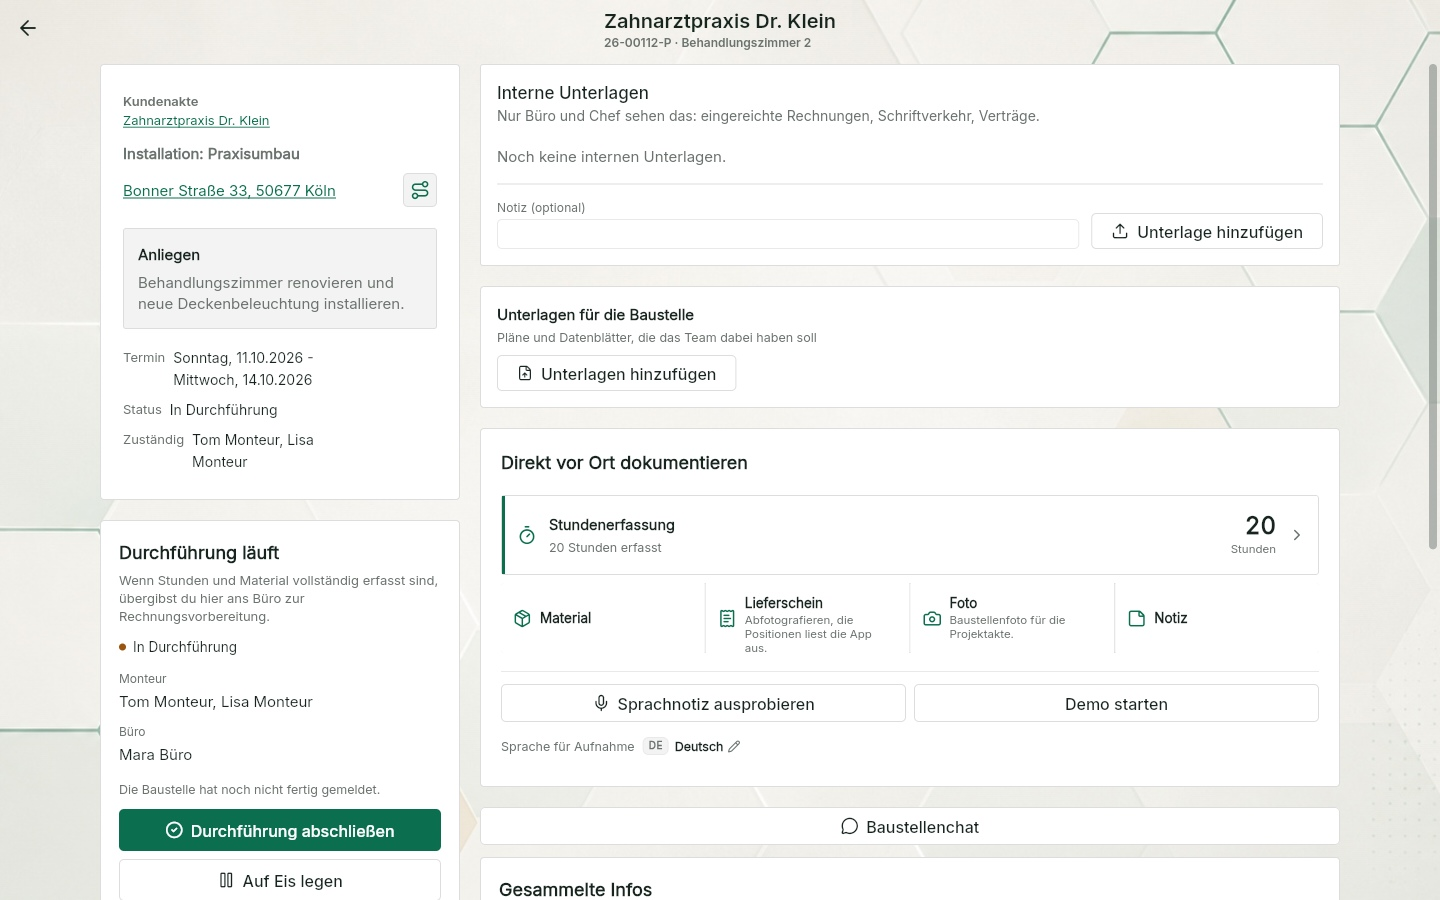Click the status text 'In Durchführung' with orange dot
1440x900 pixels.
click(178, 647)
